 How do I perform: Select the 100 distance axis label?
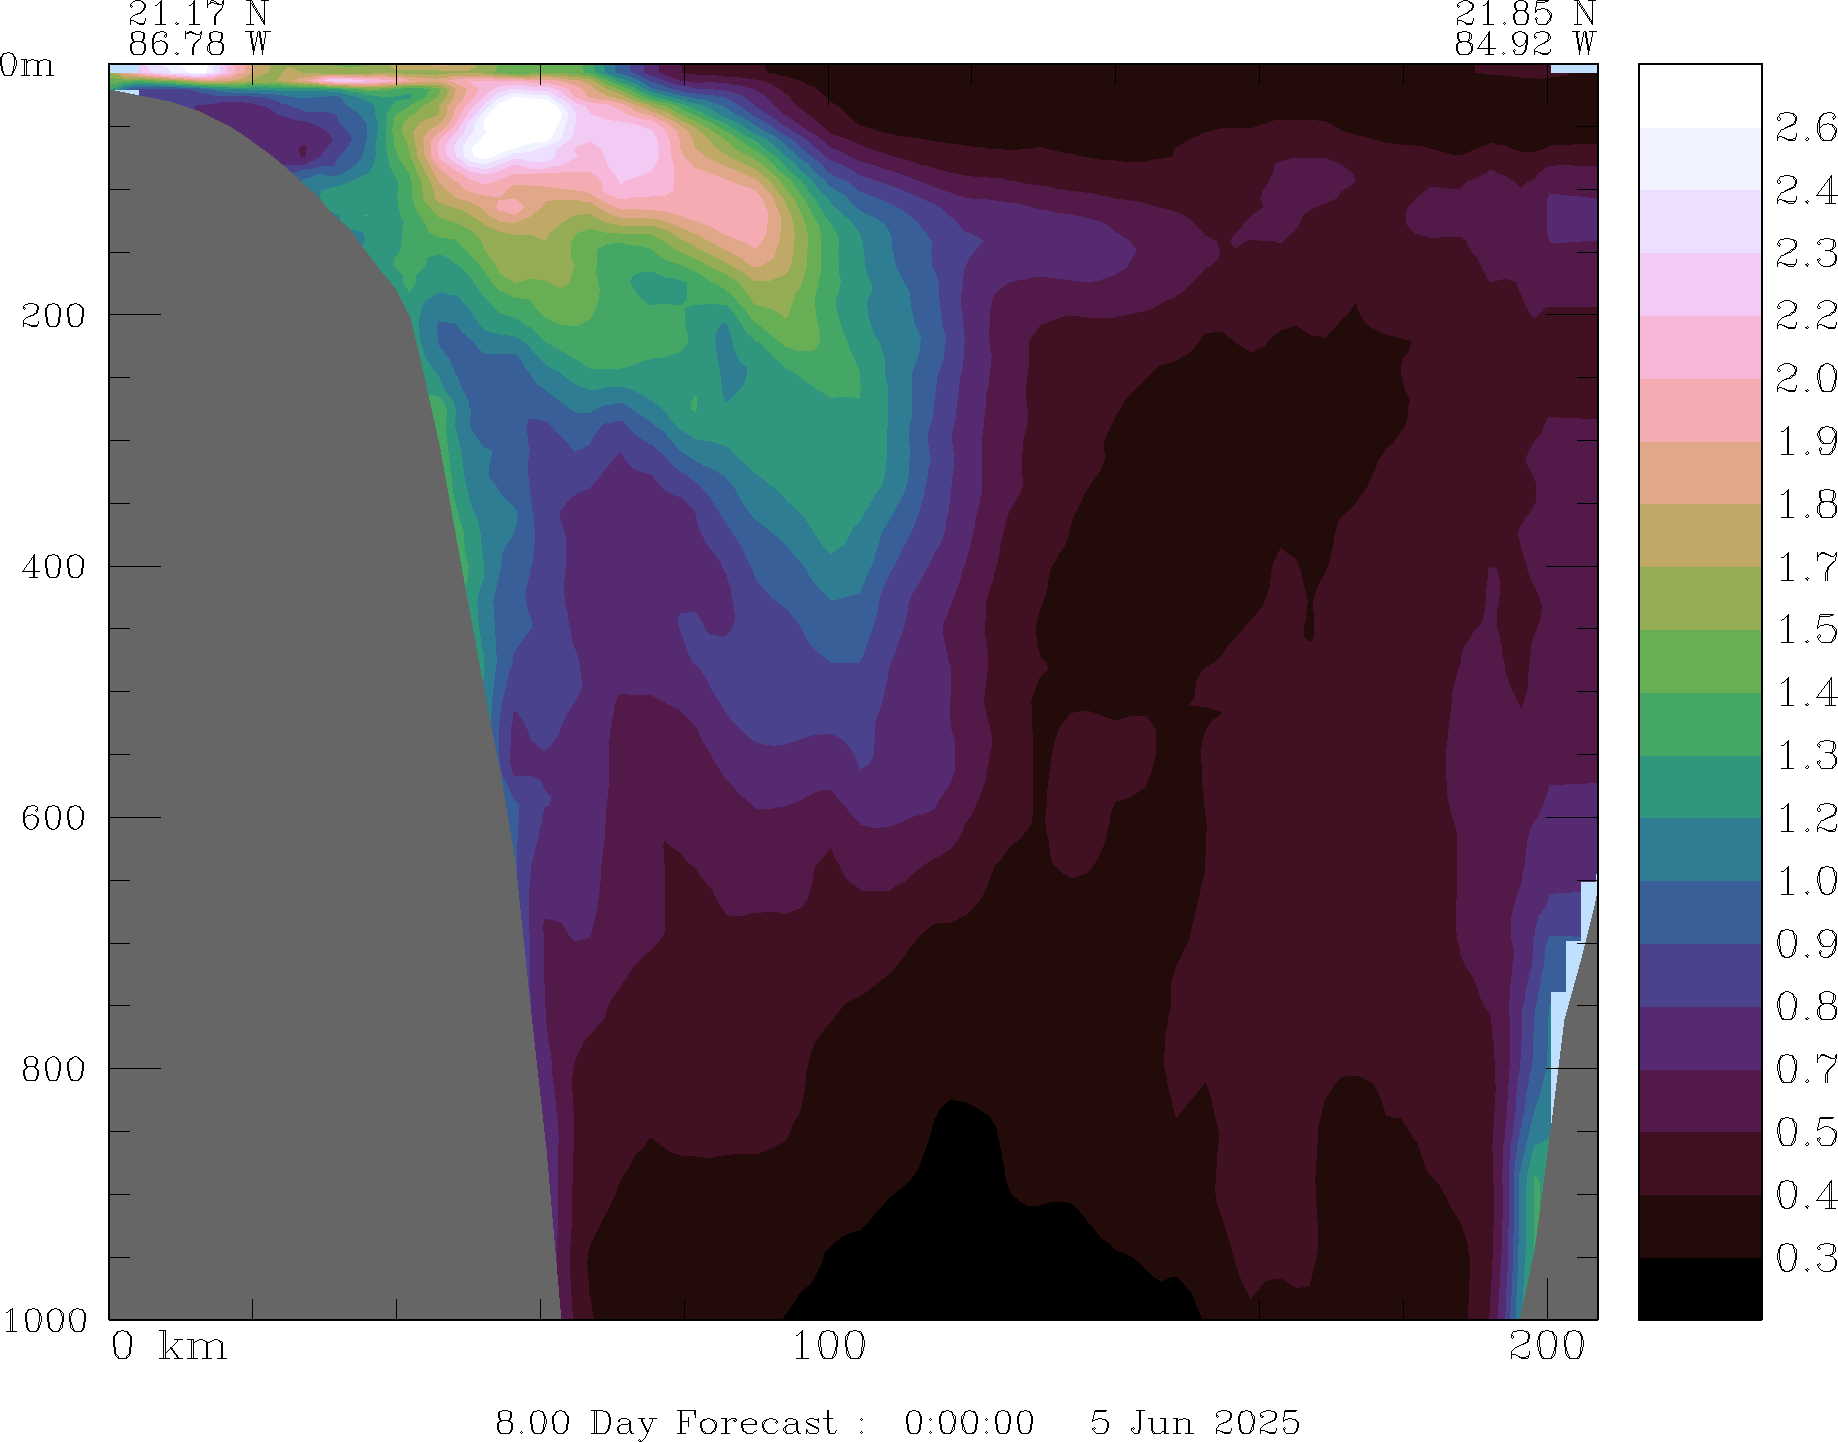(829, 1346)
